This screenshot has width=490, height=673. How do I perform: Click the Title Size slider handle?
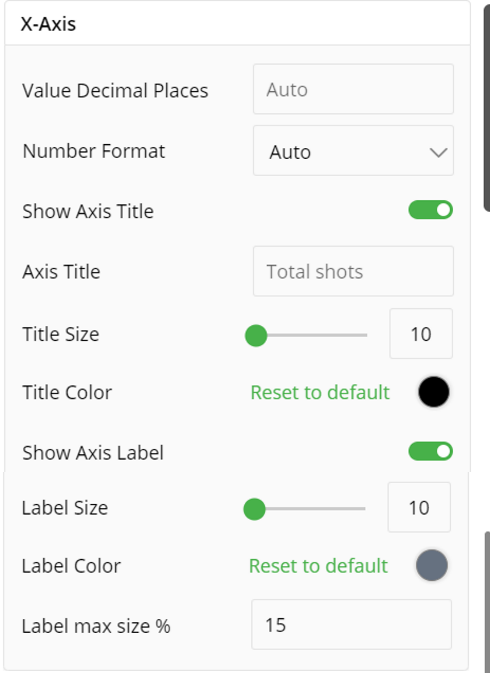coord(256,335)
